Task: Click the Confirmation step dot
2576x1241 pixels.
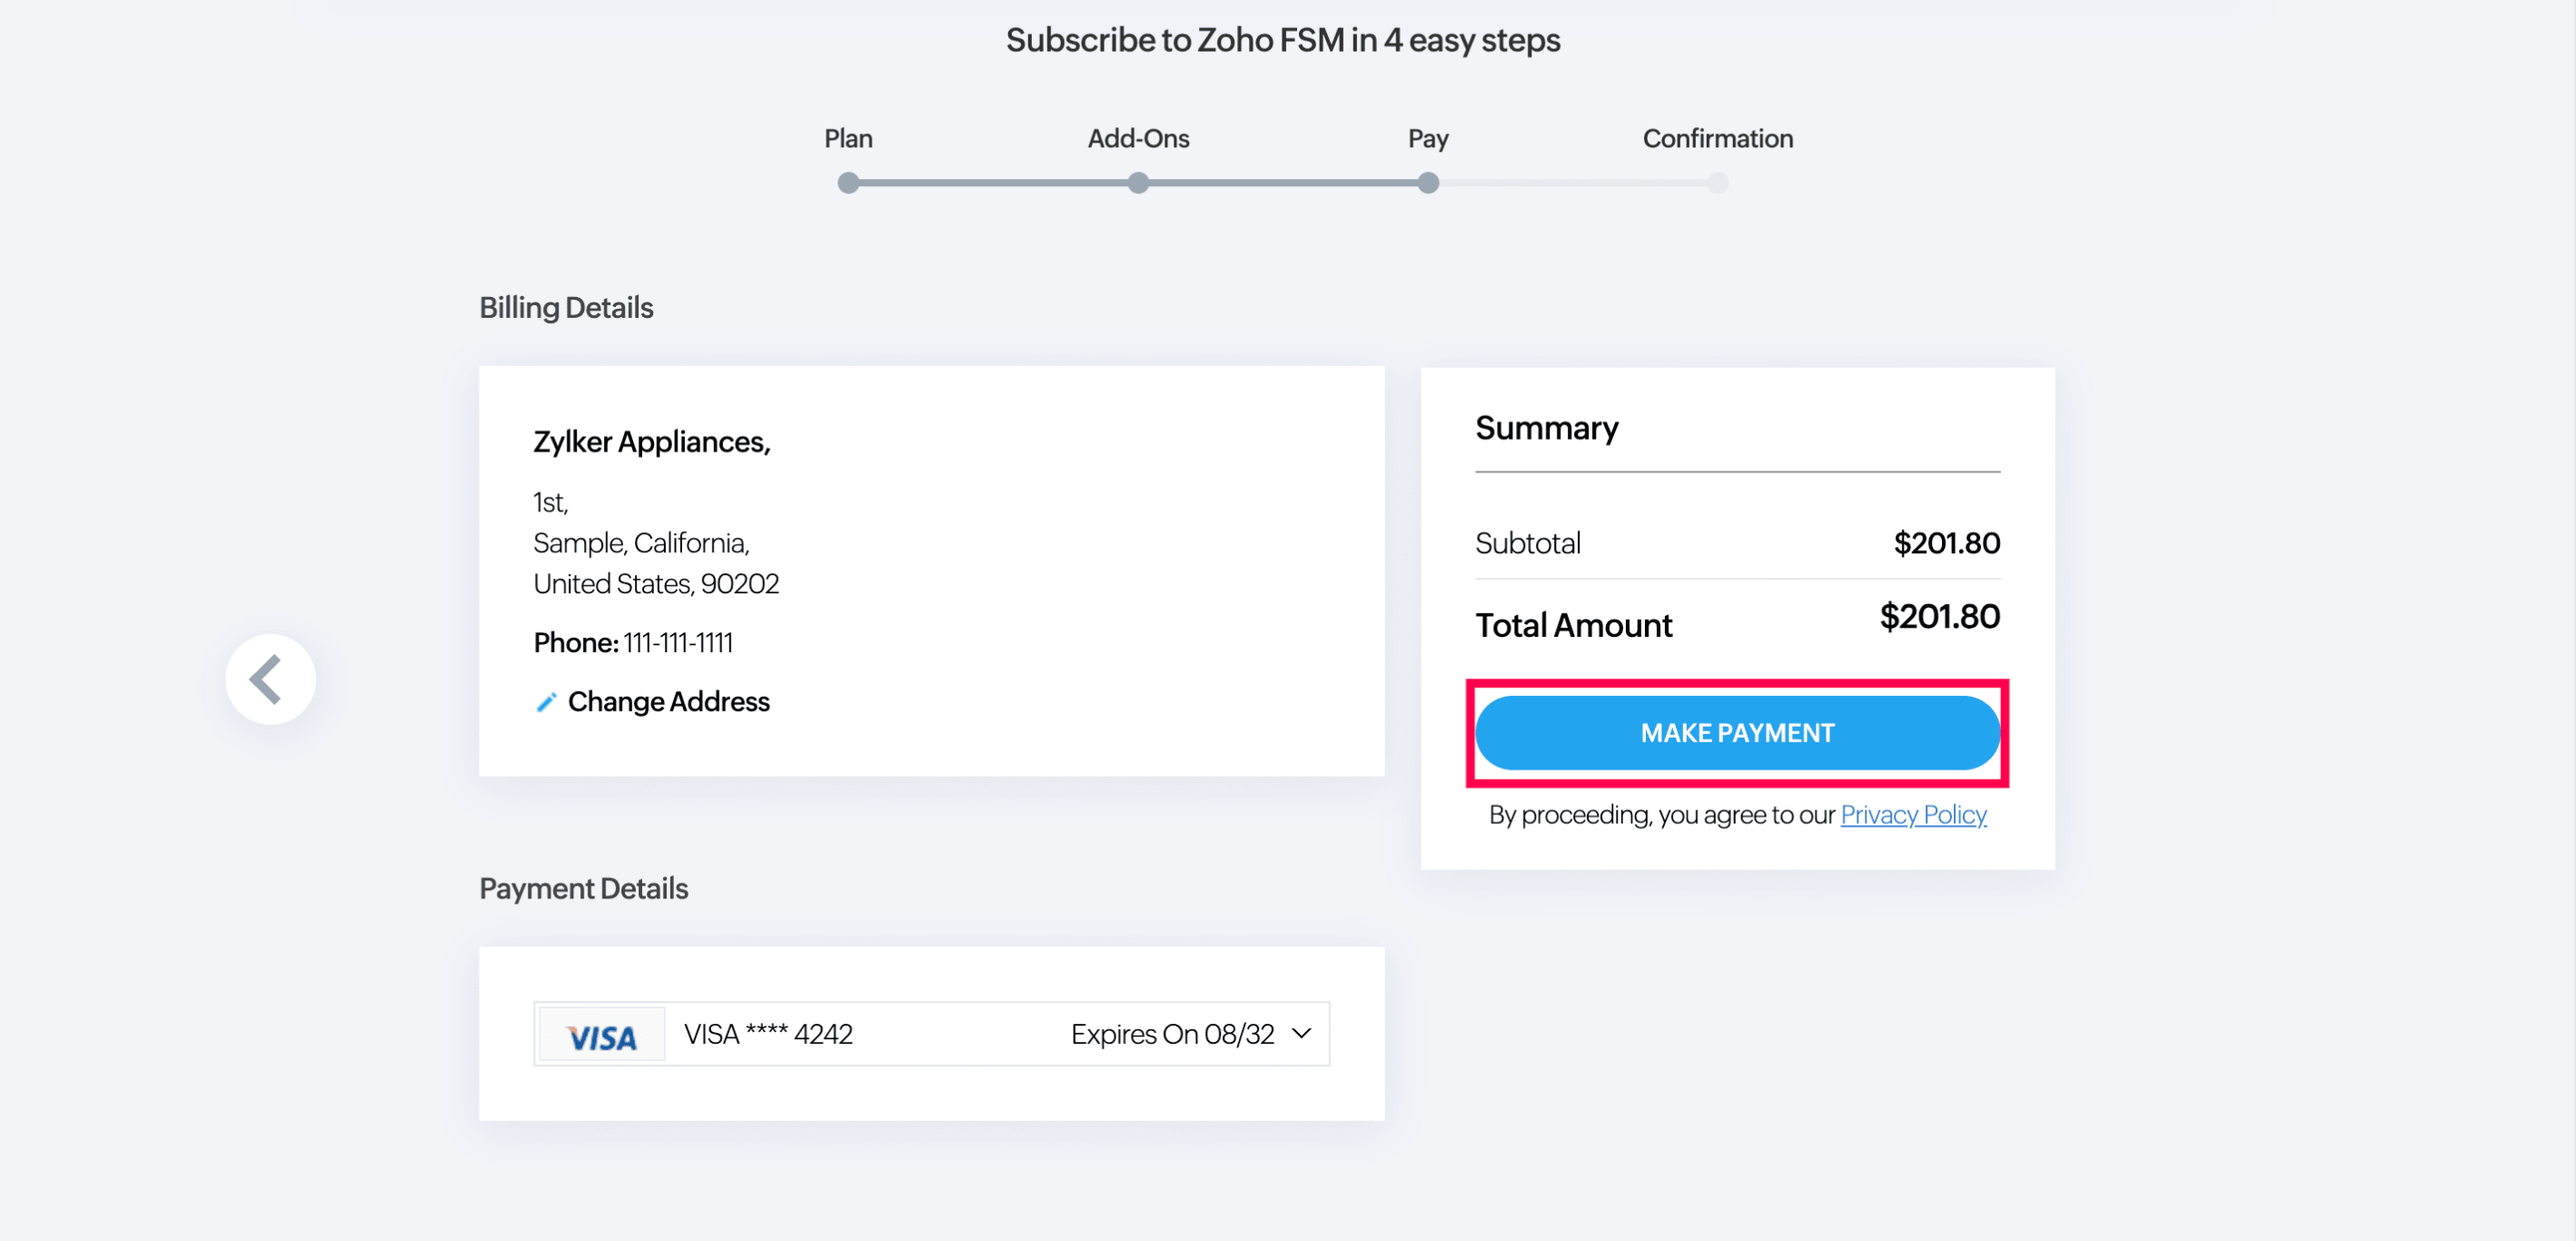Action: [x=1717, y=183]
